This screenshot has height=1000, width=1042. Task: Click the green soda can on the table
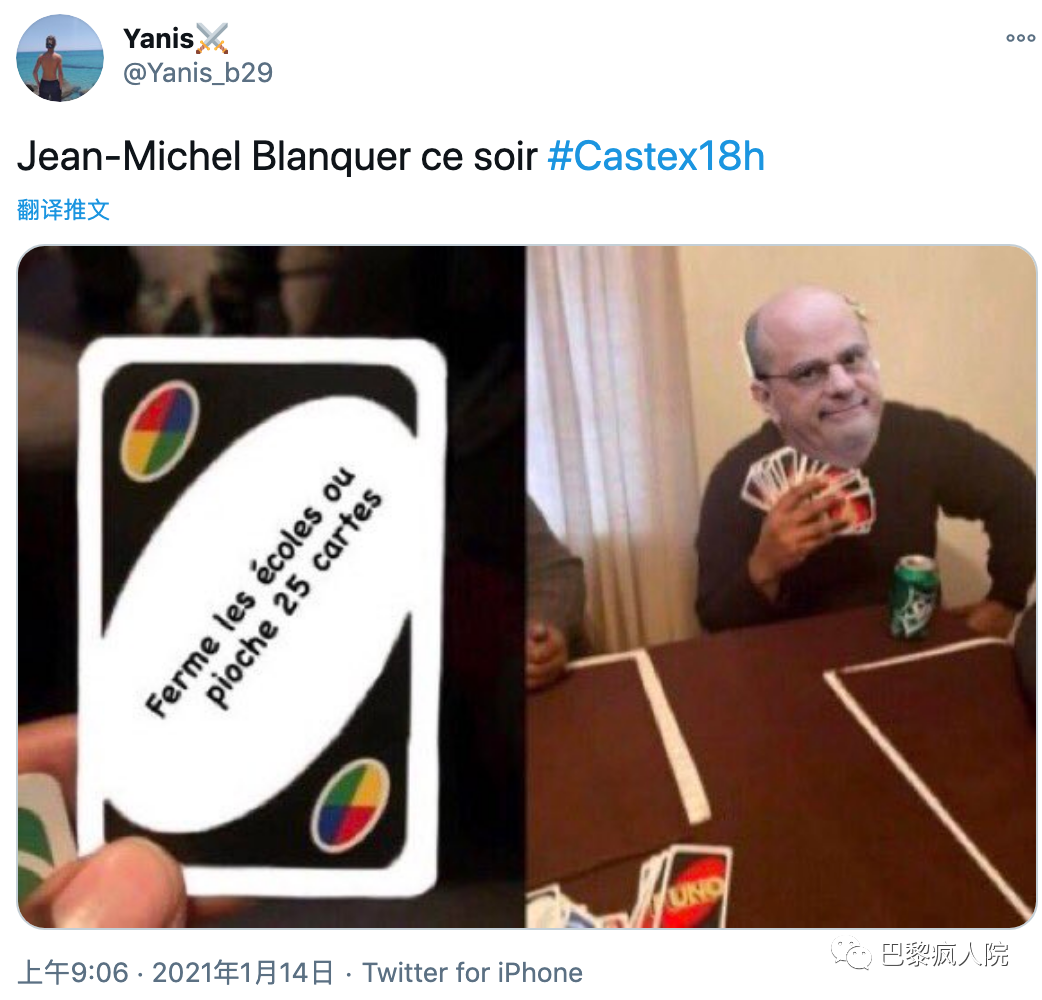point(915,597)
